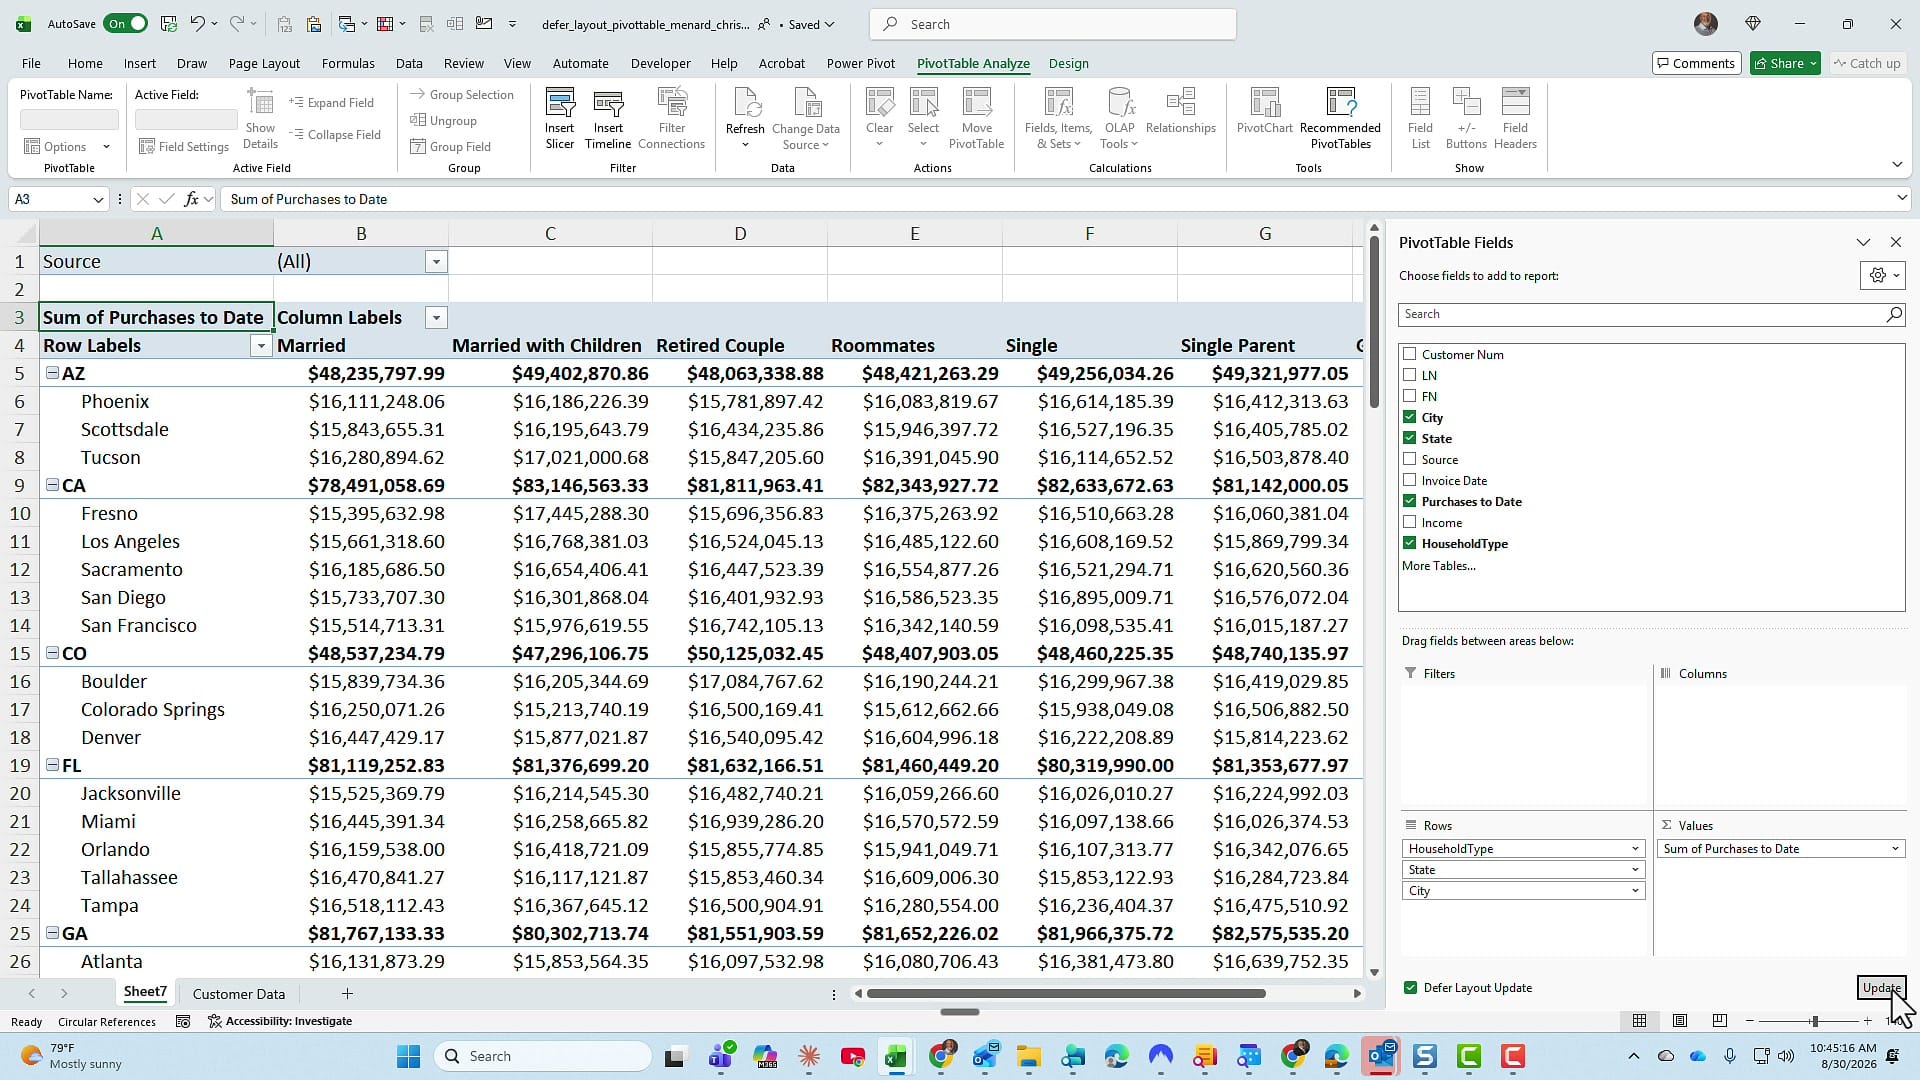1920x1080 pixels.
Task: Click the formula bar text
Action: [308, 199]
